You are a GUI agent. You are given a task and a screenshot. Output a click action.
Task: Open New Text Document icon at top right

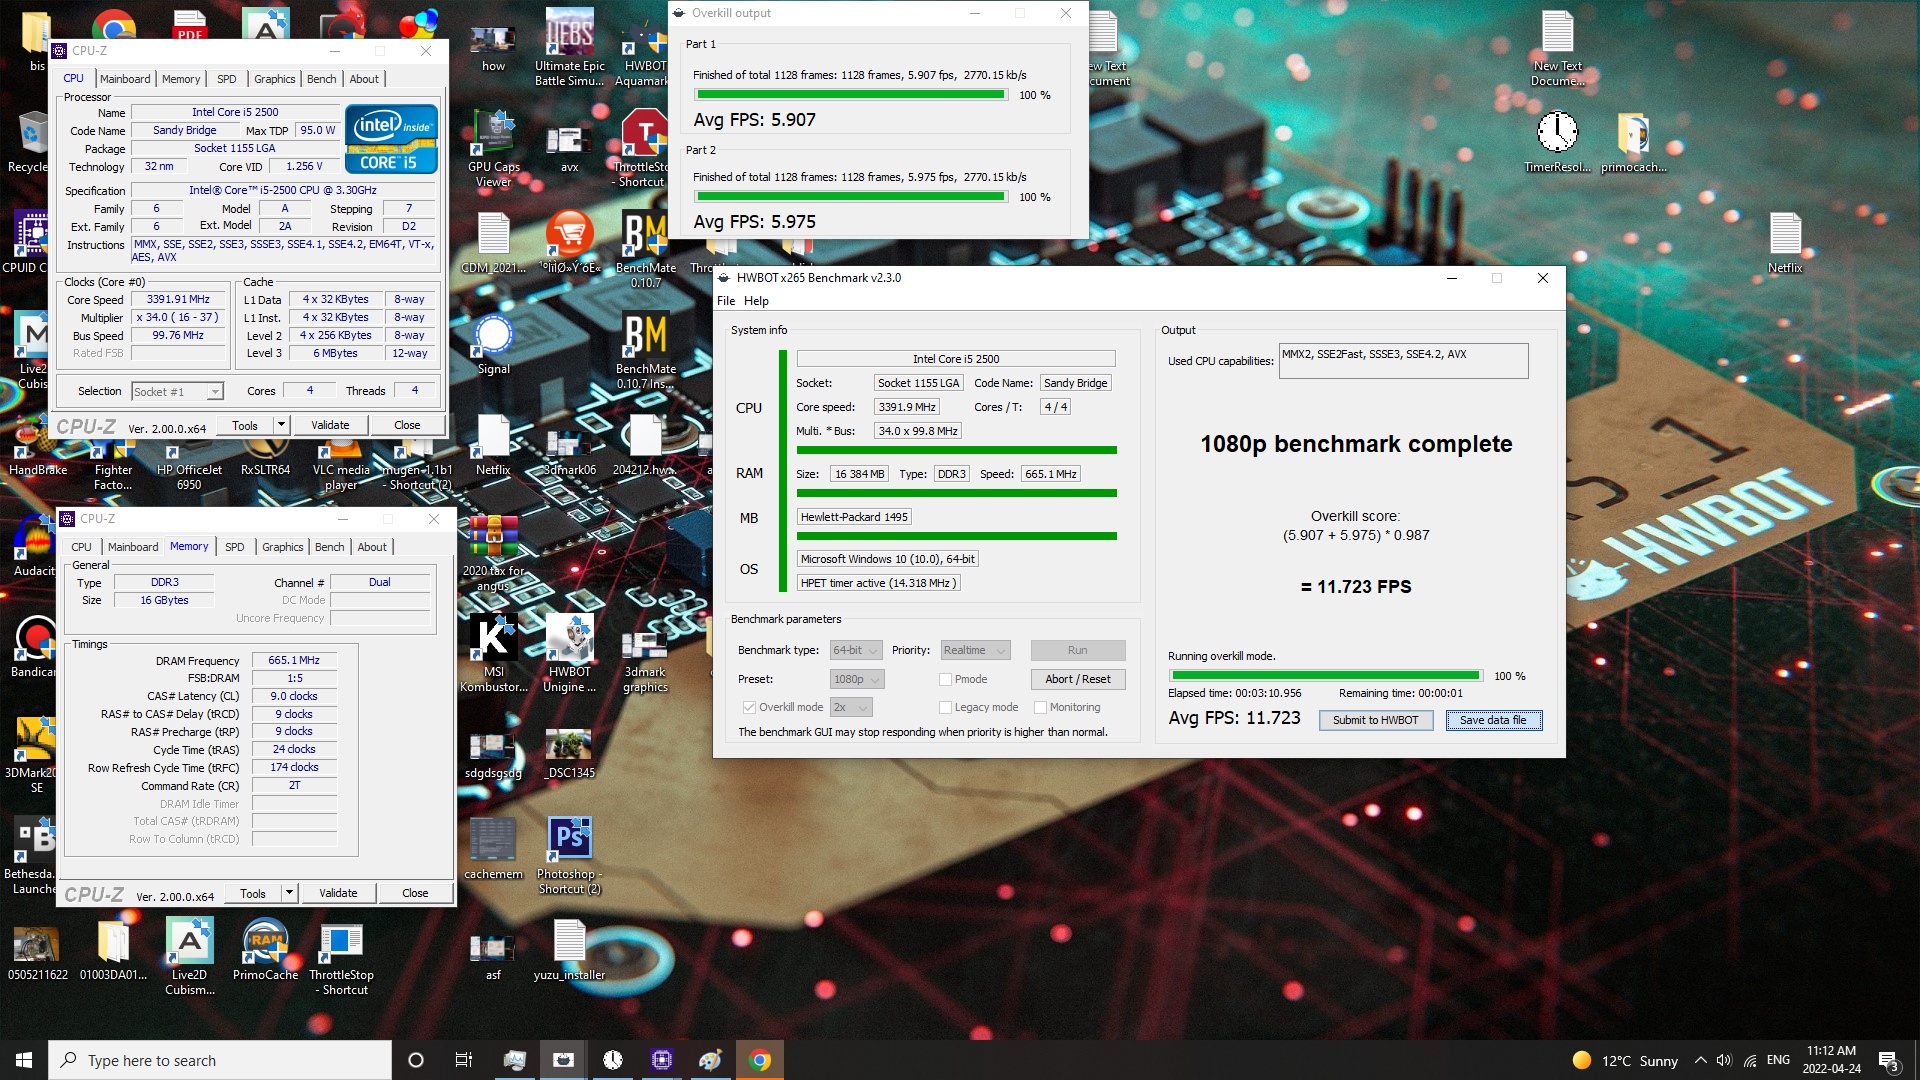pos(1557,47)
